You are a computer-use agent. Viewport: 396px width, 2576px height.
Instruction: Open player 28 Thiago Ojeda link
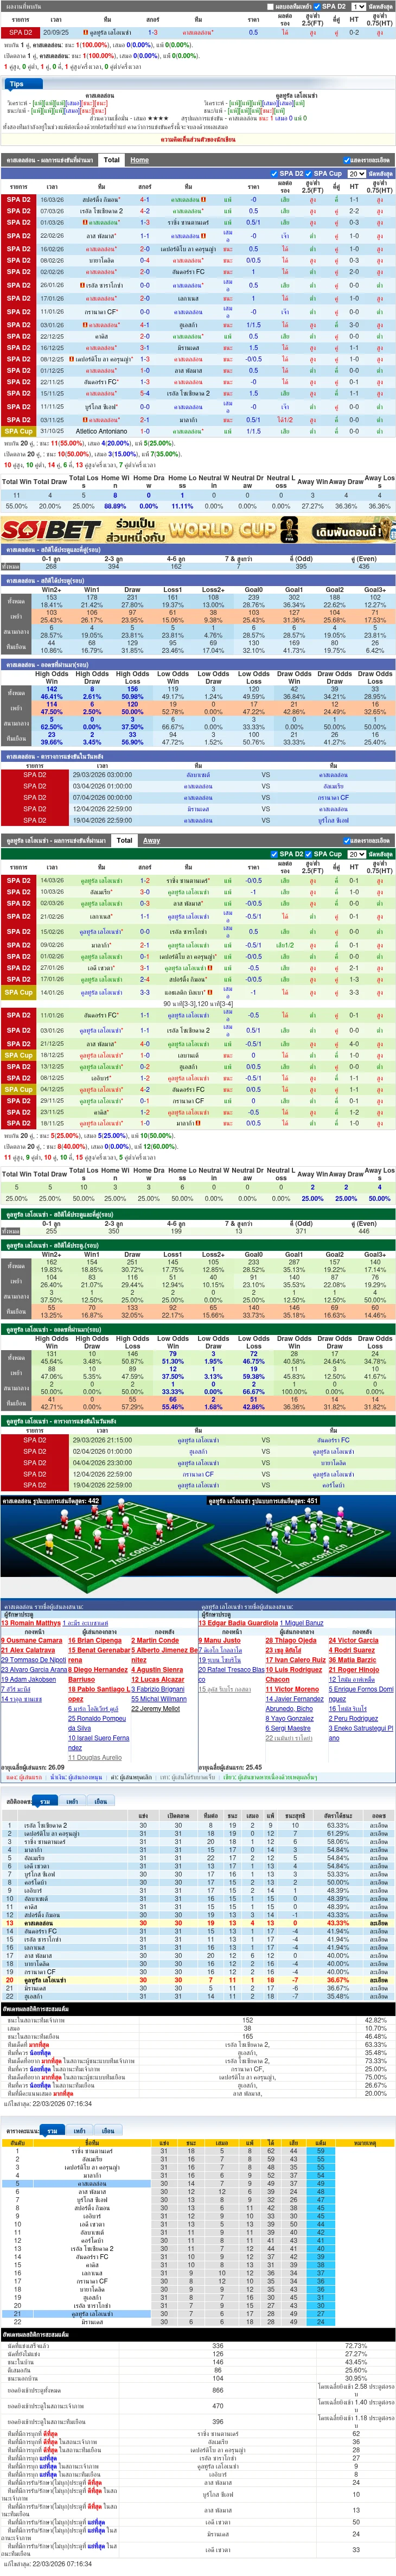[291, 1640]
